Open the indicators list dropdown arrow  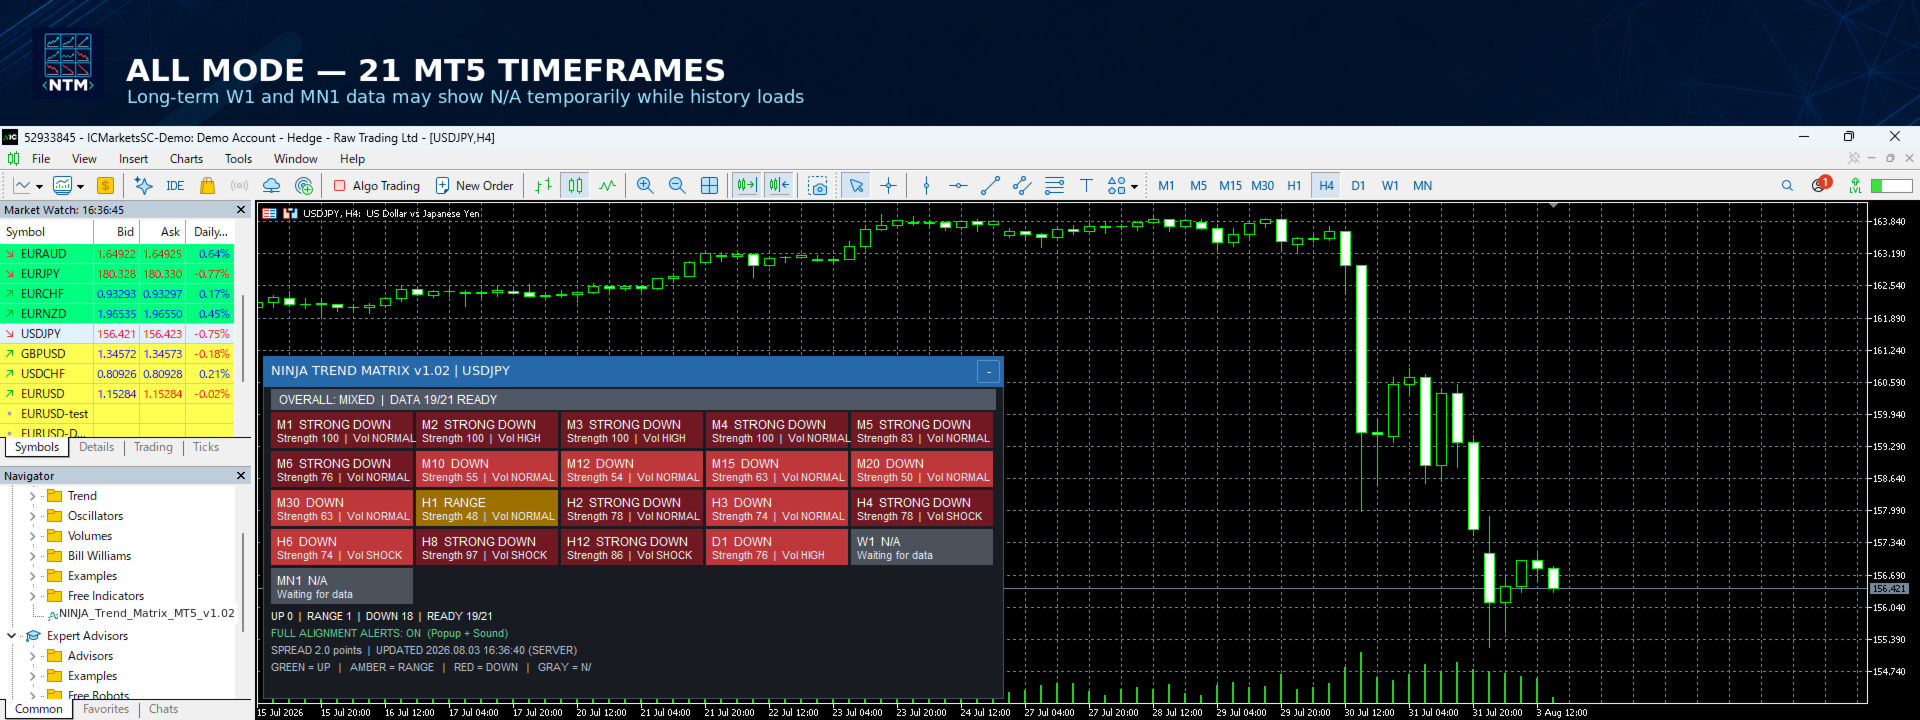click(x=80, y=186)
